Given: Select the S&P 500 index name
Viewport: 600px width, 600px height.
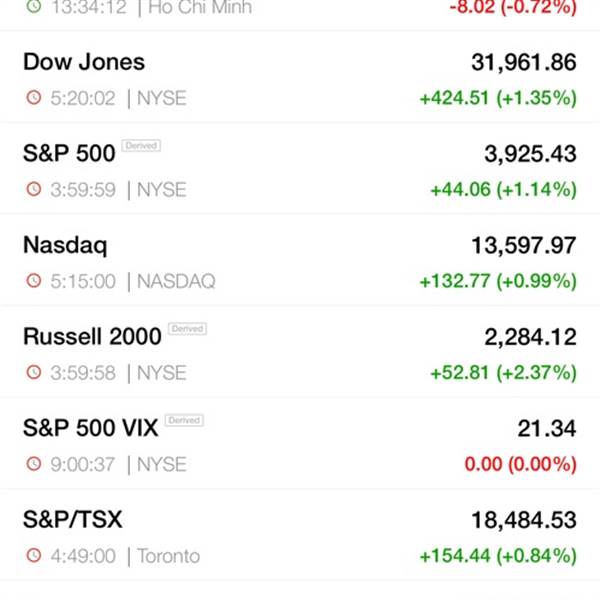Looking at the screenshot, I should click(69, 153).
